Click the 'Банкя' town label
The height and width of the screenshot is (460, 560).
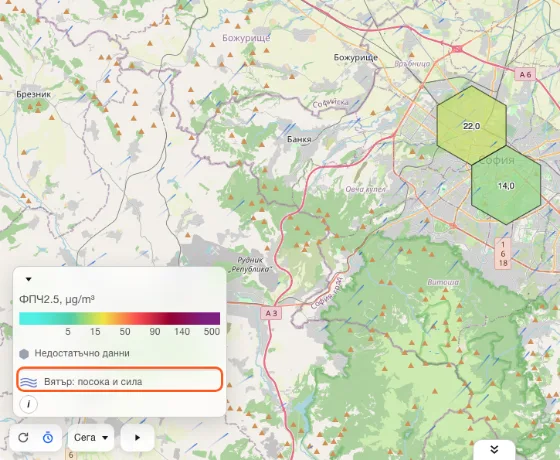(x=299, y=139)
